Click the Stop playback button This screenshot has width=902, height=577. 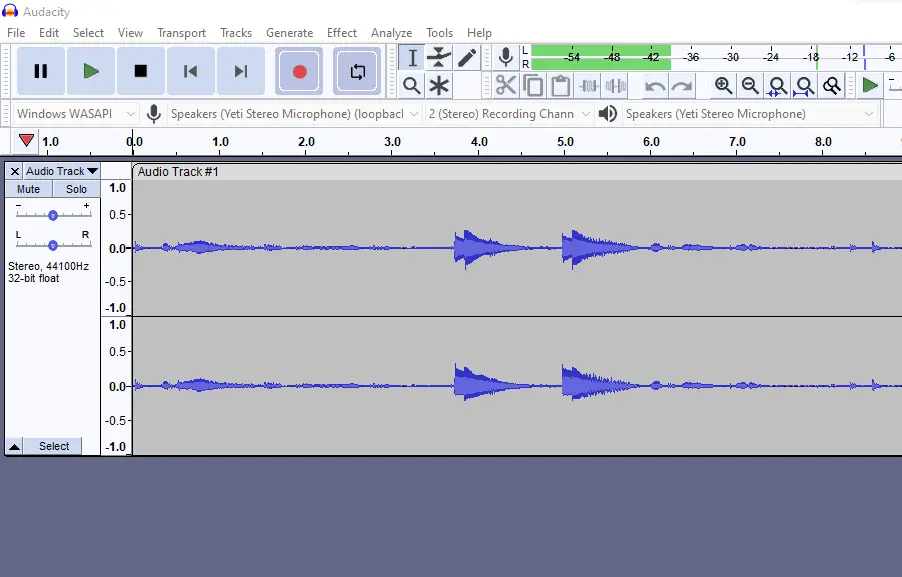(x=141, y=71)
